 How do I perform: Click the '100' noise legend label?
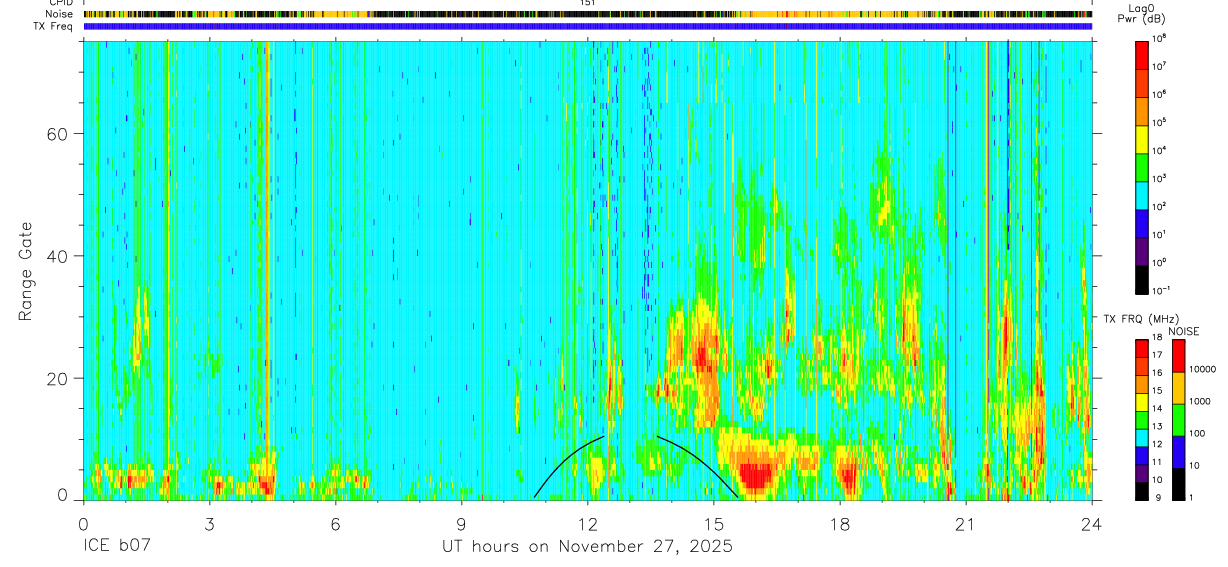click(x=1198, y=434)
